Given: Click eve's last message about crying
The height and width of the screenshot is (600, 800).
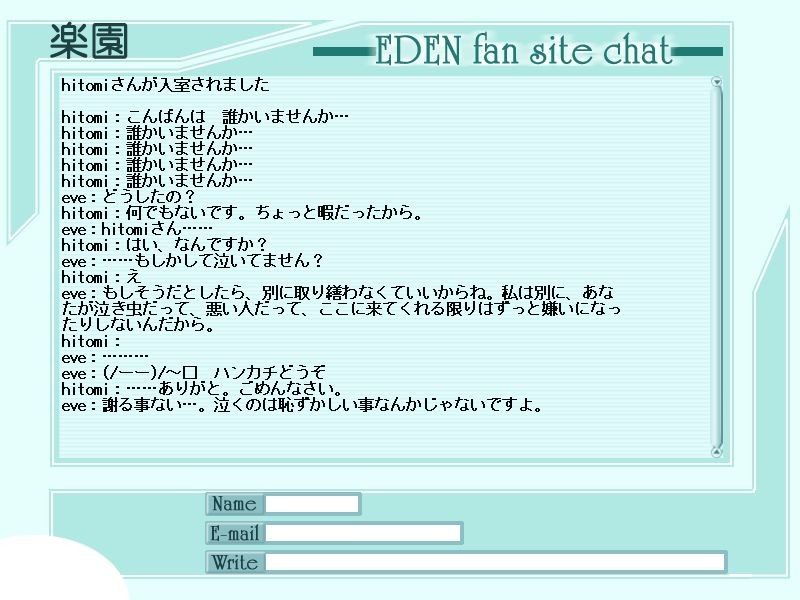Looking at the screenshot, I should tap(302, 406).
